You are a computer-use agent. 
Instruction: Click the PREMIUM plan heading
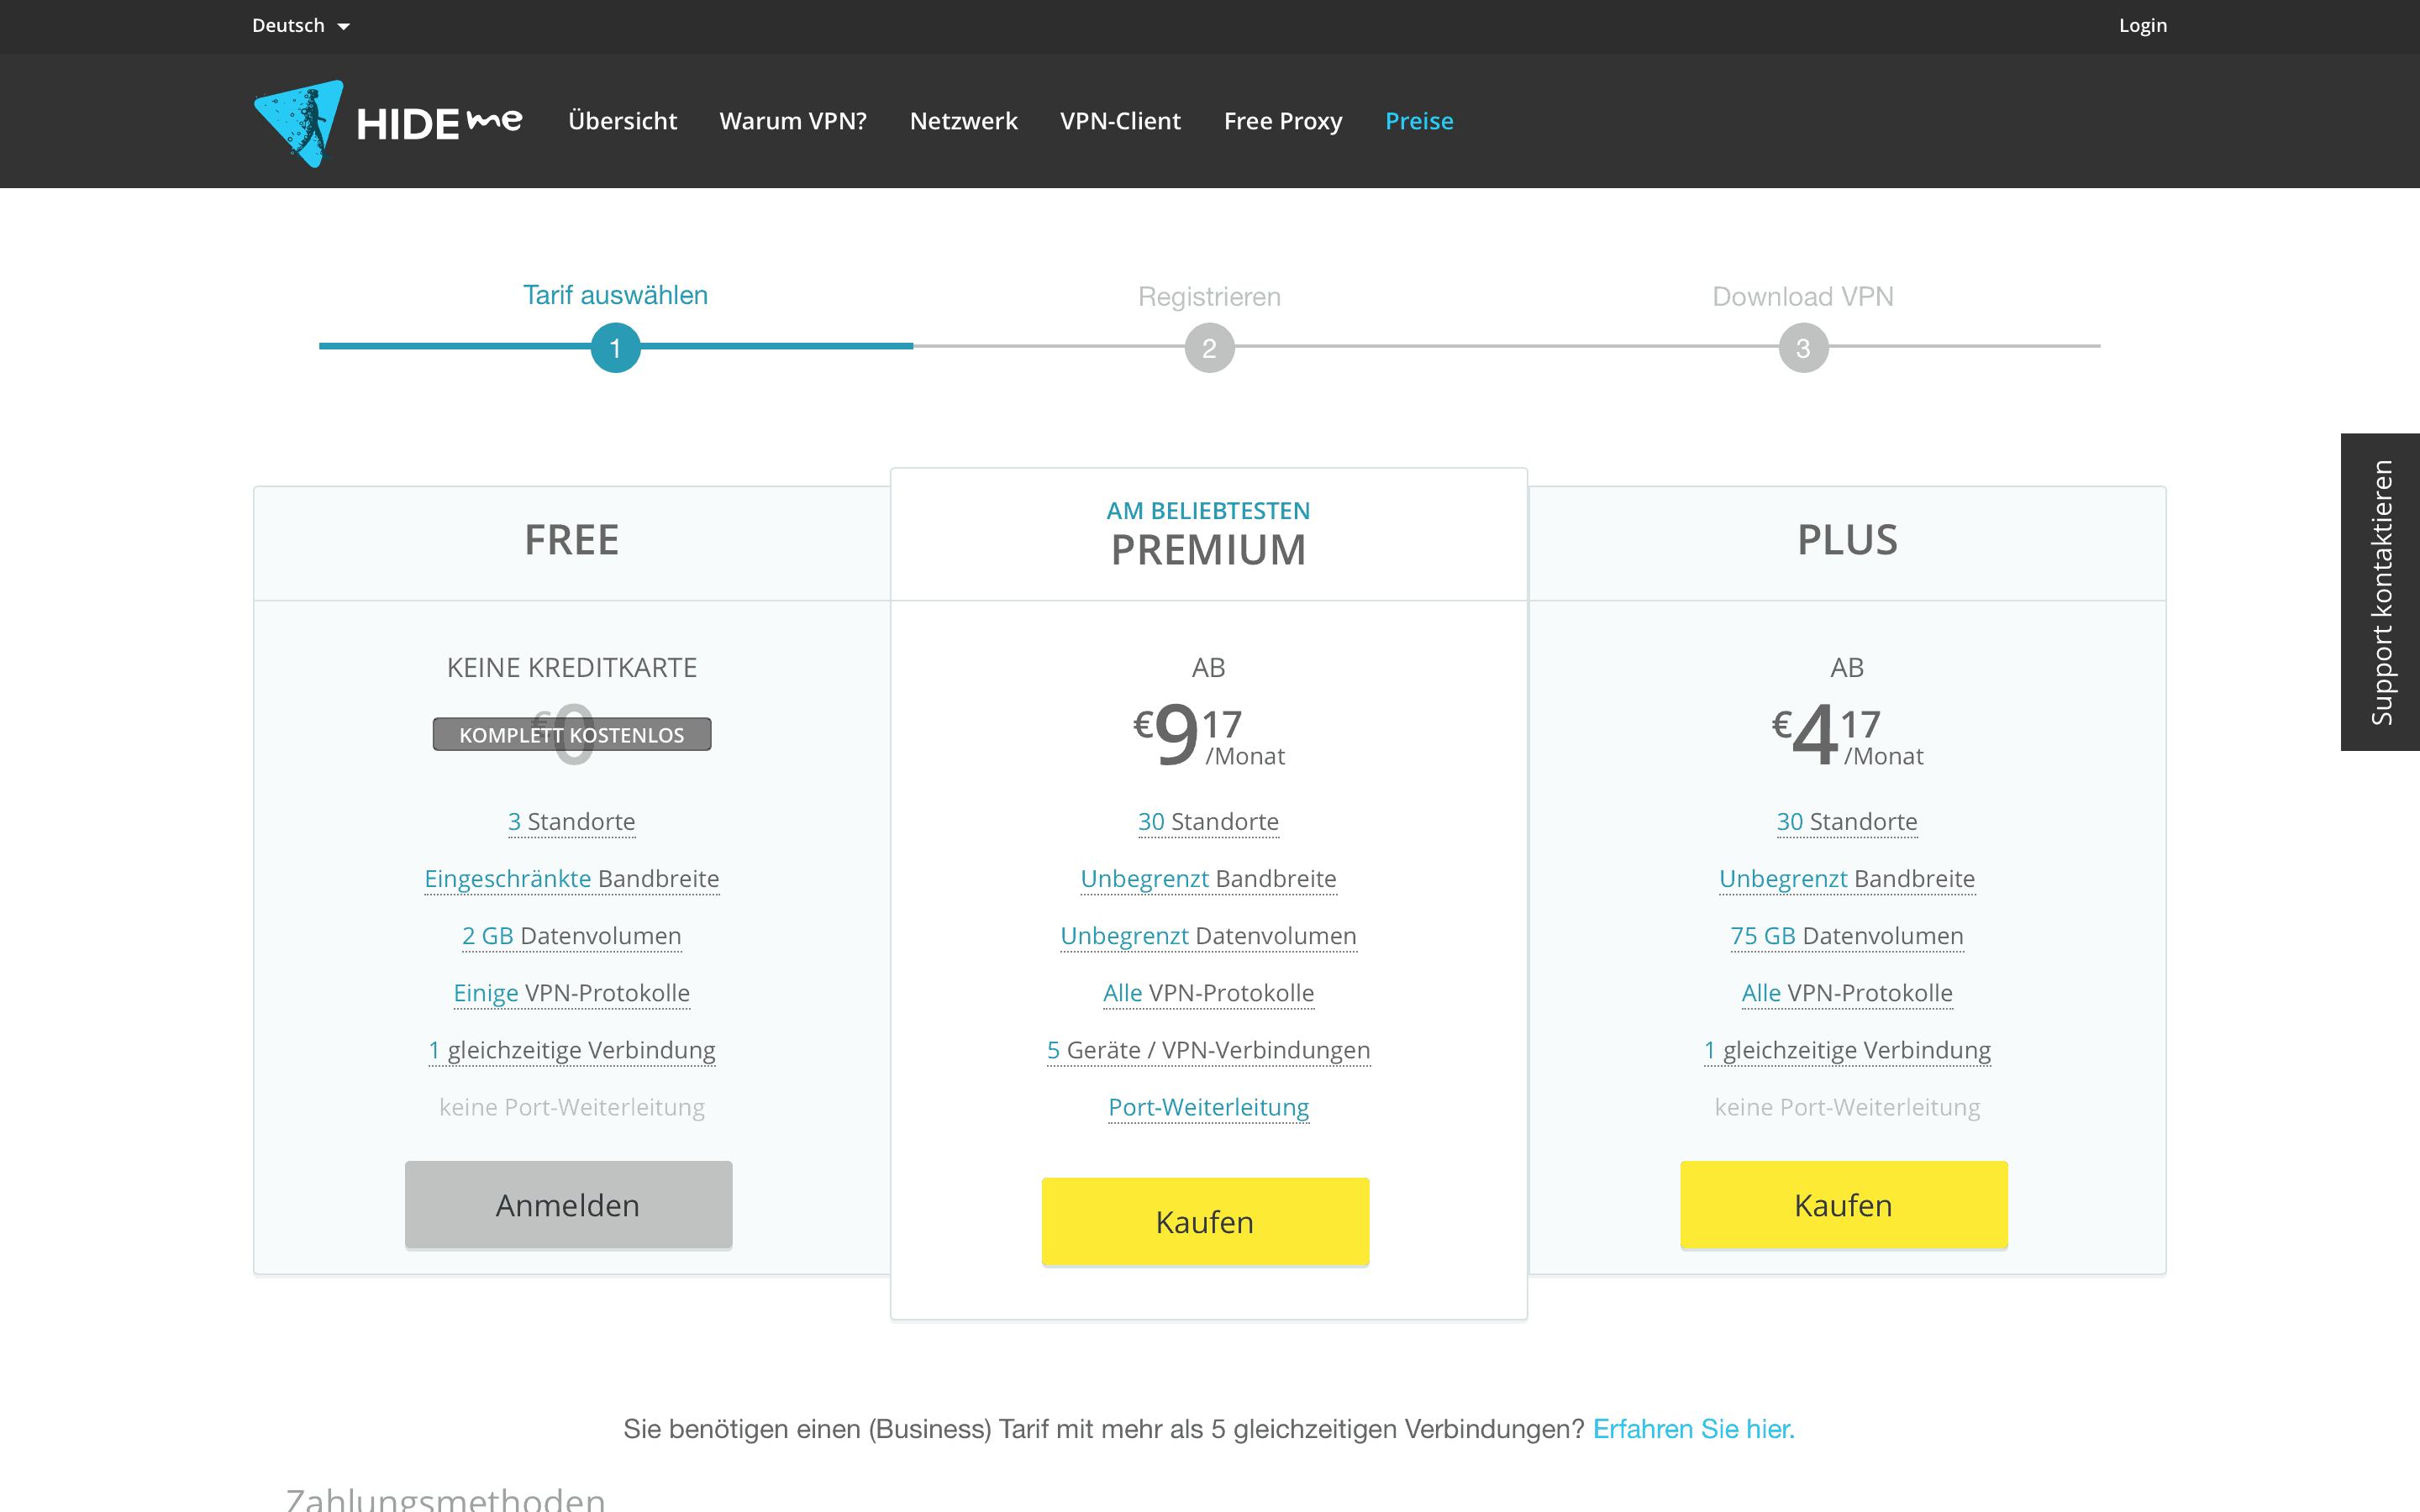click(x=1208, y=550)
